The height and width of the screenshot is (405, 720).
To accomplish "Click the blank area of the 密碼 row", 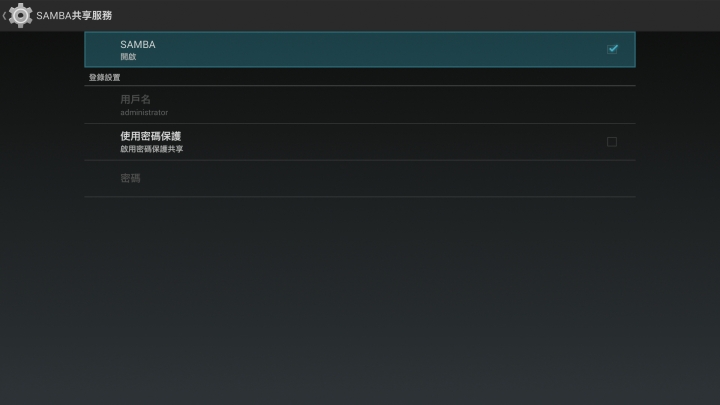I will 390,179.
